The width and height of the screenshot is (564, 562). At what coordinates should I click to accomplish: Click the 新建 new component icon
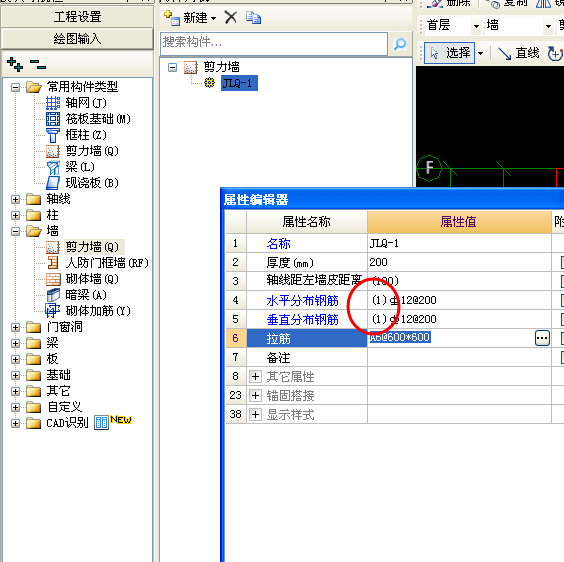(172, 18)
